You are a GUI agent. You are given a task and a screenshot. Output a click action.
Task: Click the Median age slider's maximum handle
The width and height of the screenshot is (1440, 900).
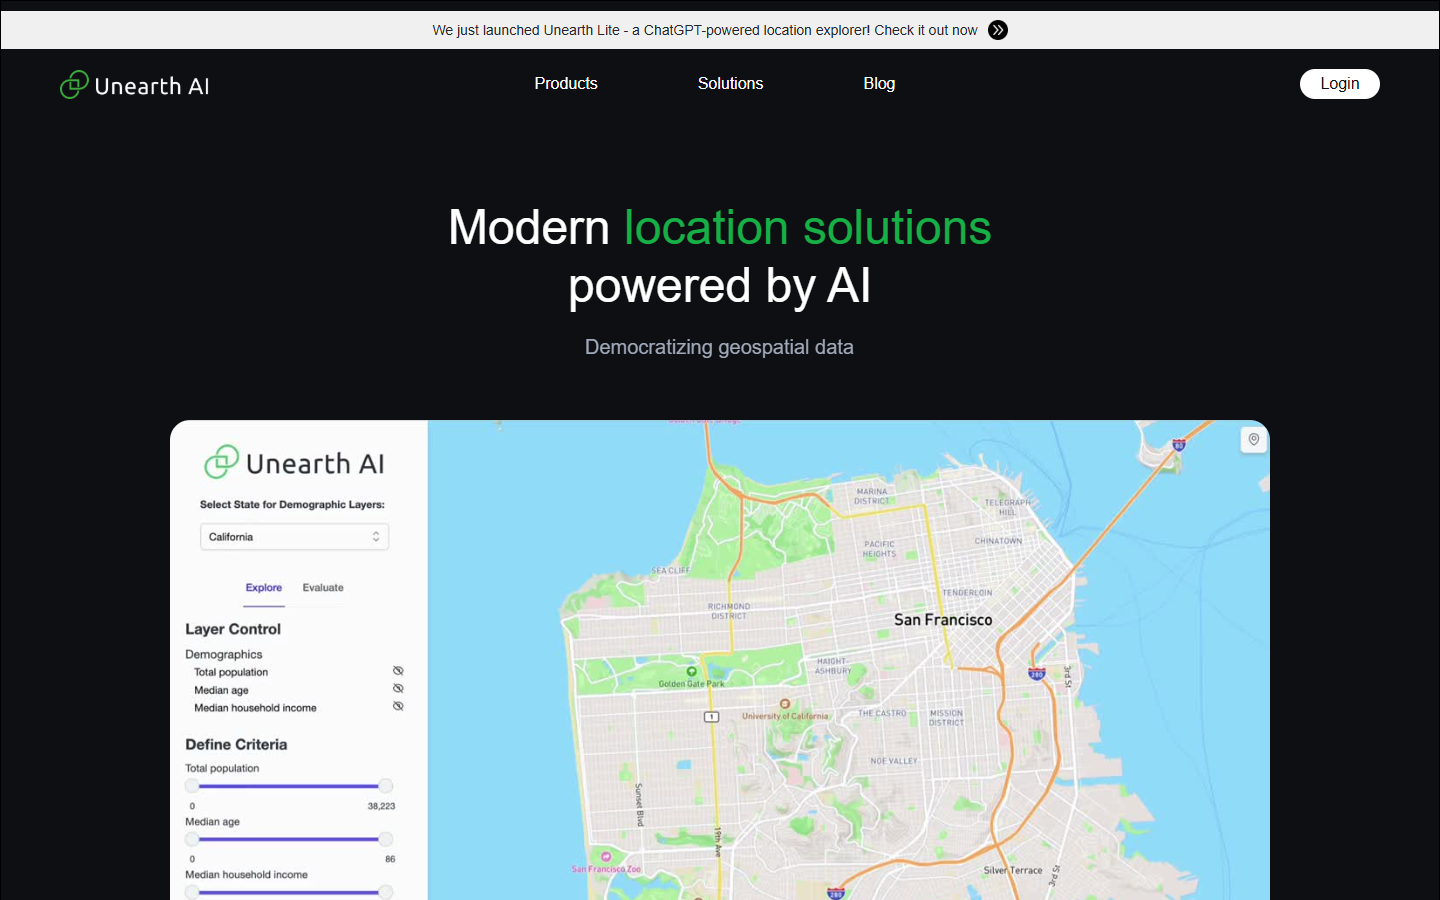[x=386, y=839]
